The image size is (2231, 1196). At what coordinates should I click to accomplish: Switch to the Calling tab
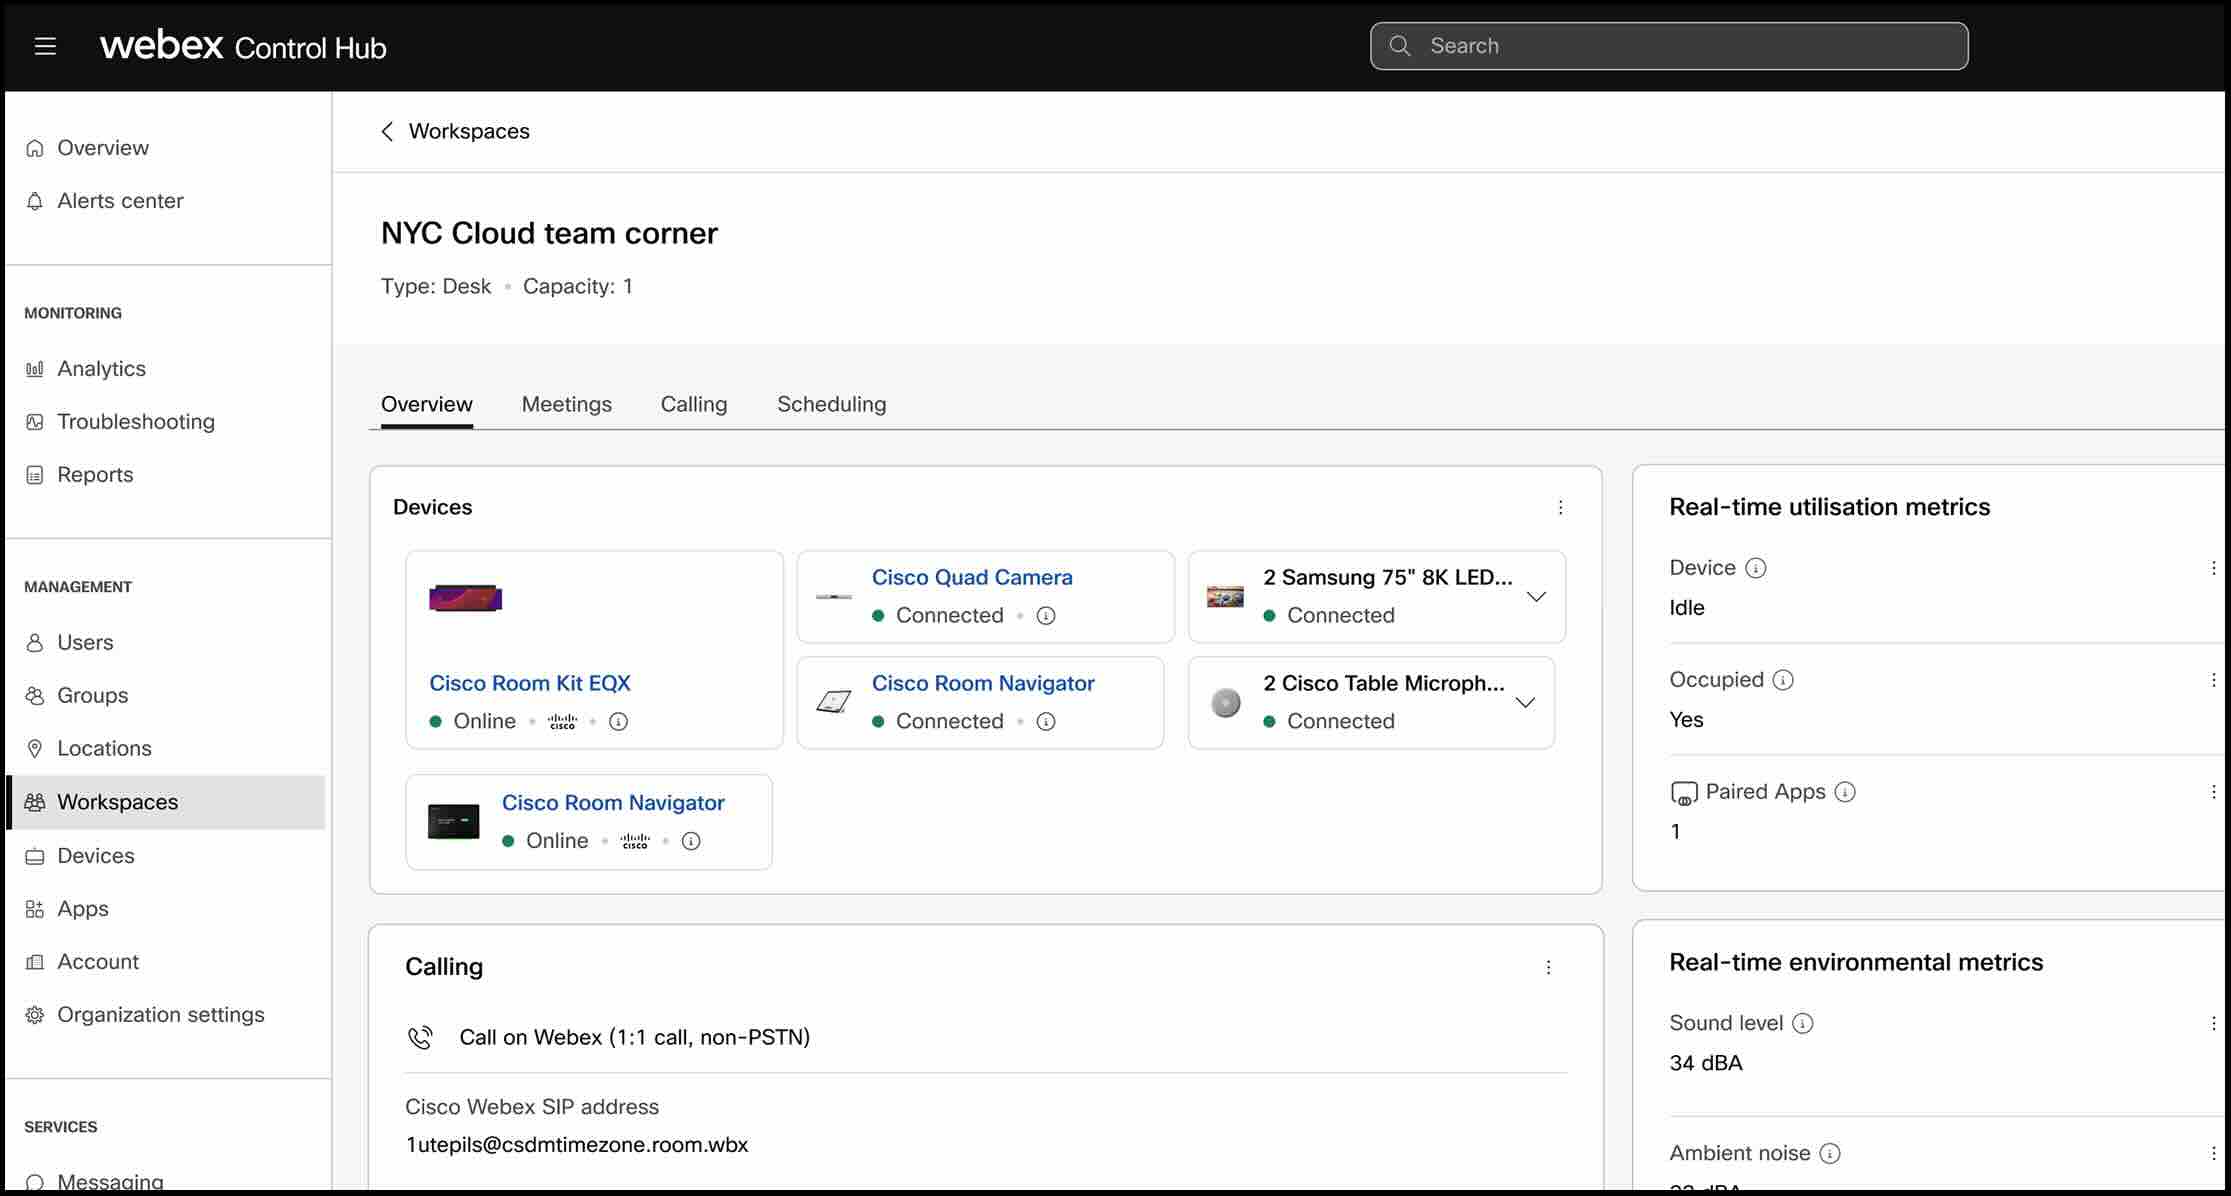pos(694,404)
